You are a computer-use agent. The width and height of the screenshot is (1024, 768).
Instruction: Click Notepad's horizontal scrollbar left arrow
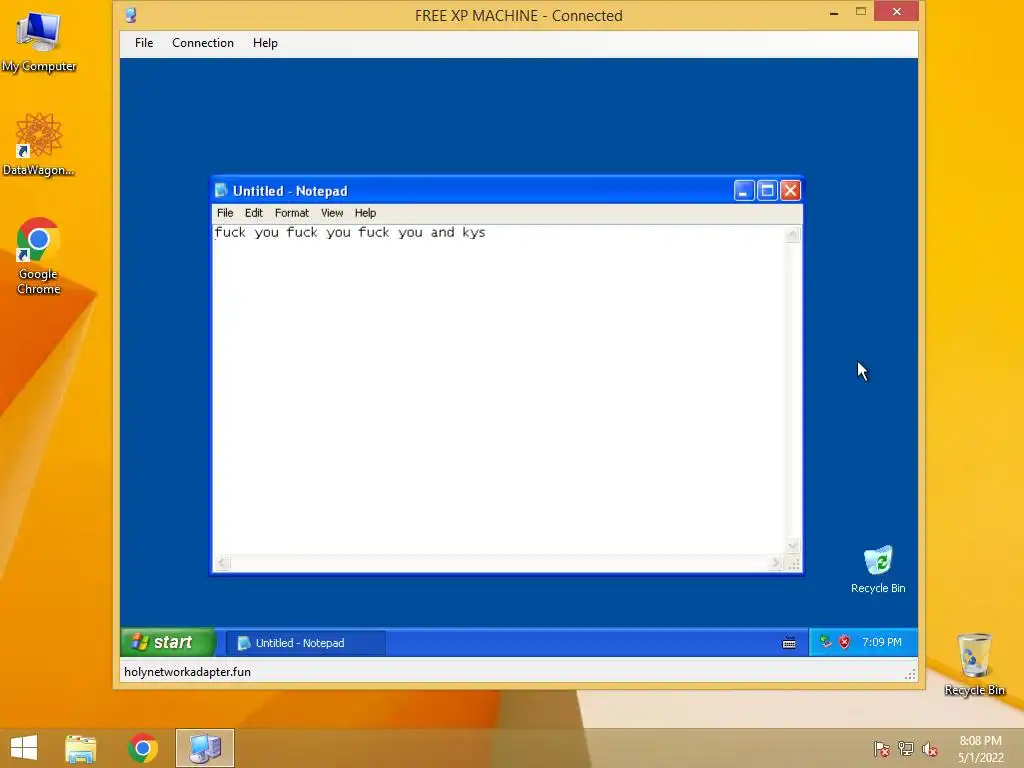click(x=222, y=563)
